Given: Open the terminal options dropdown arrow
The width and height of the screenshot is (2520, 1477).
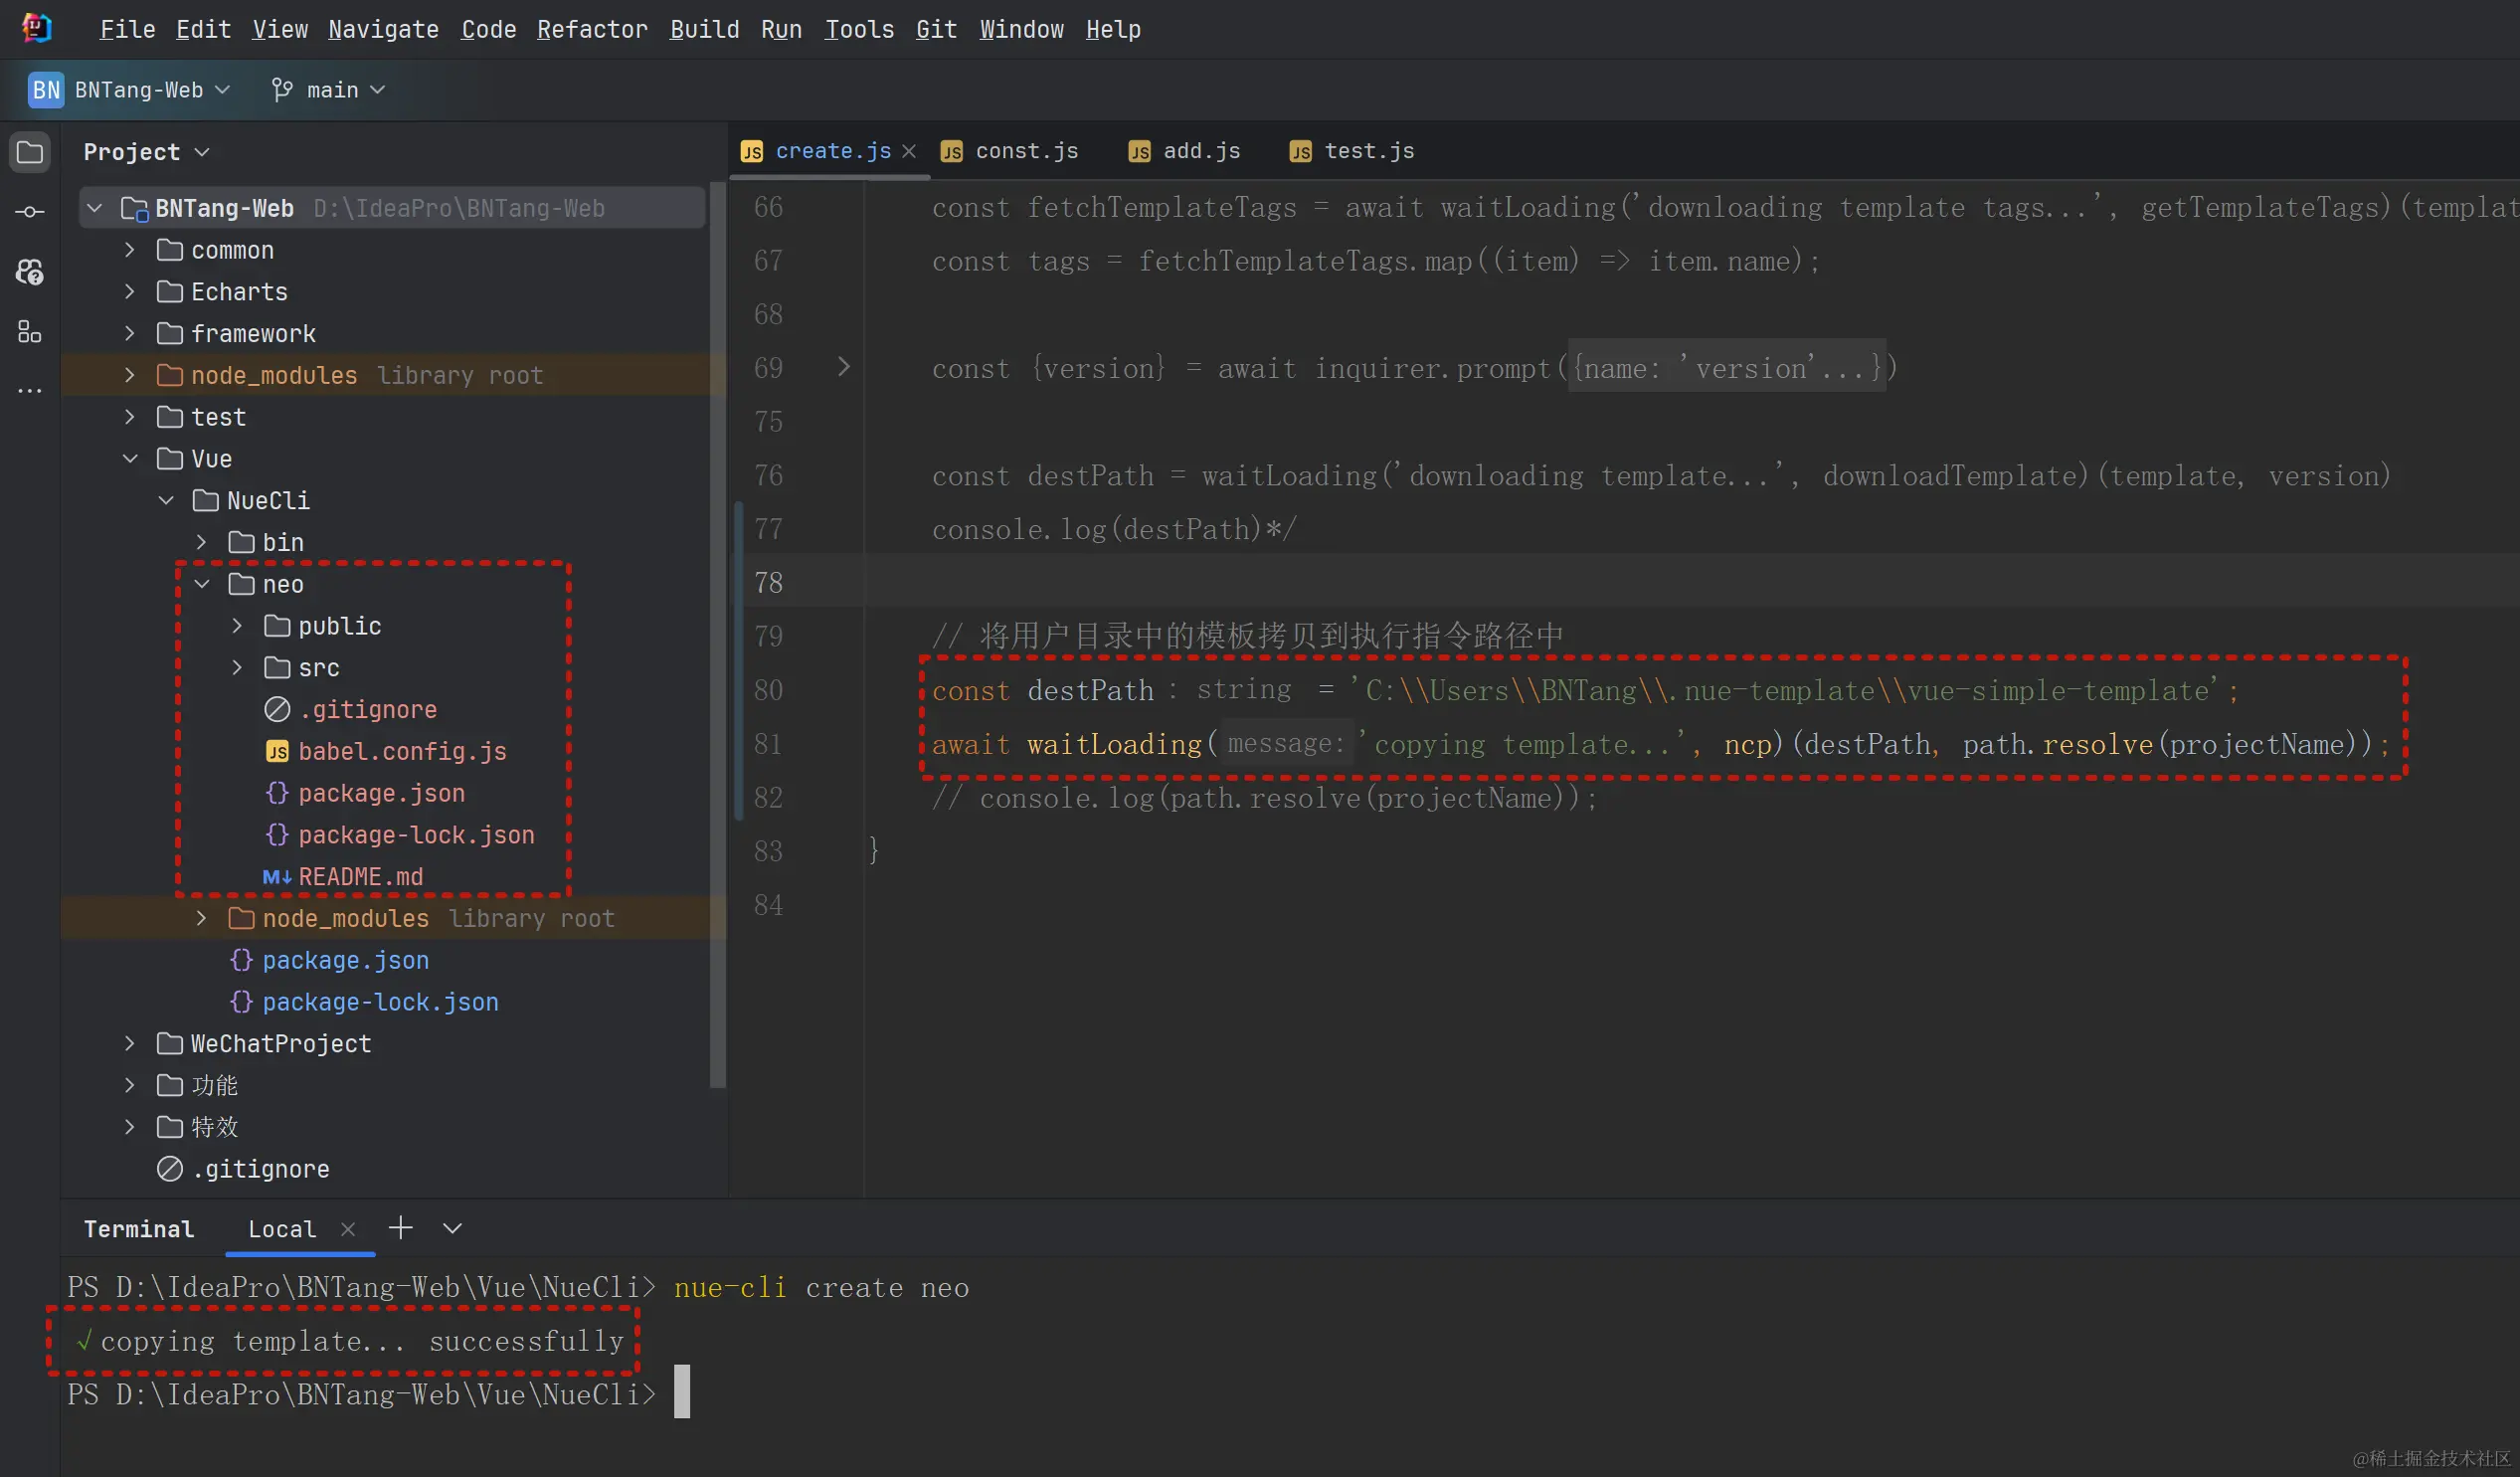Looking at the screenshot, I should 452,1228.
